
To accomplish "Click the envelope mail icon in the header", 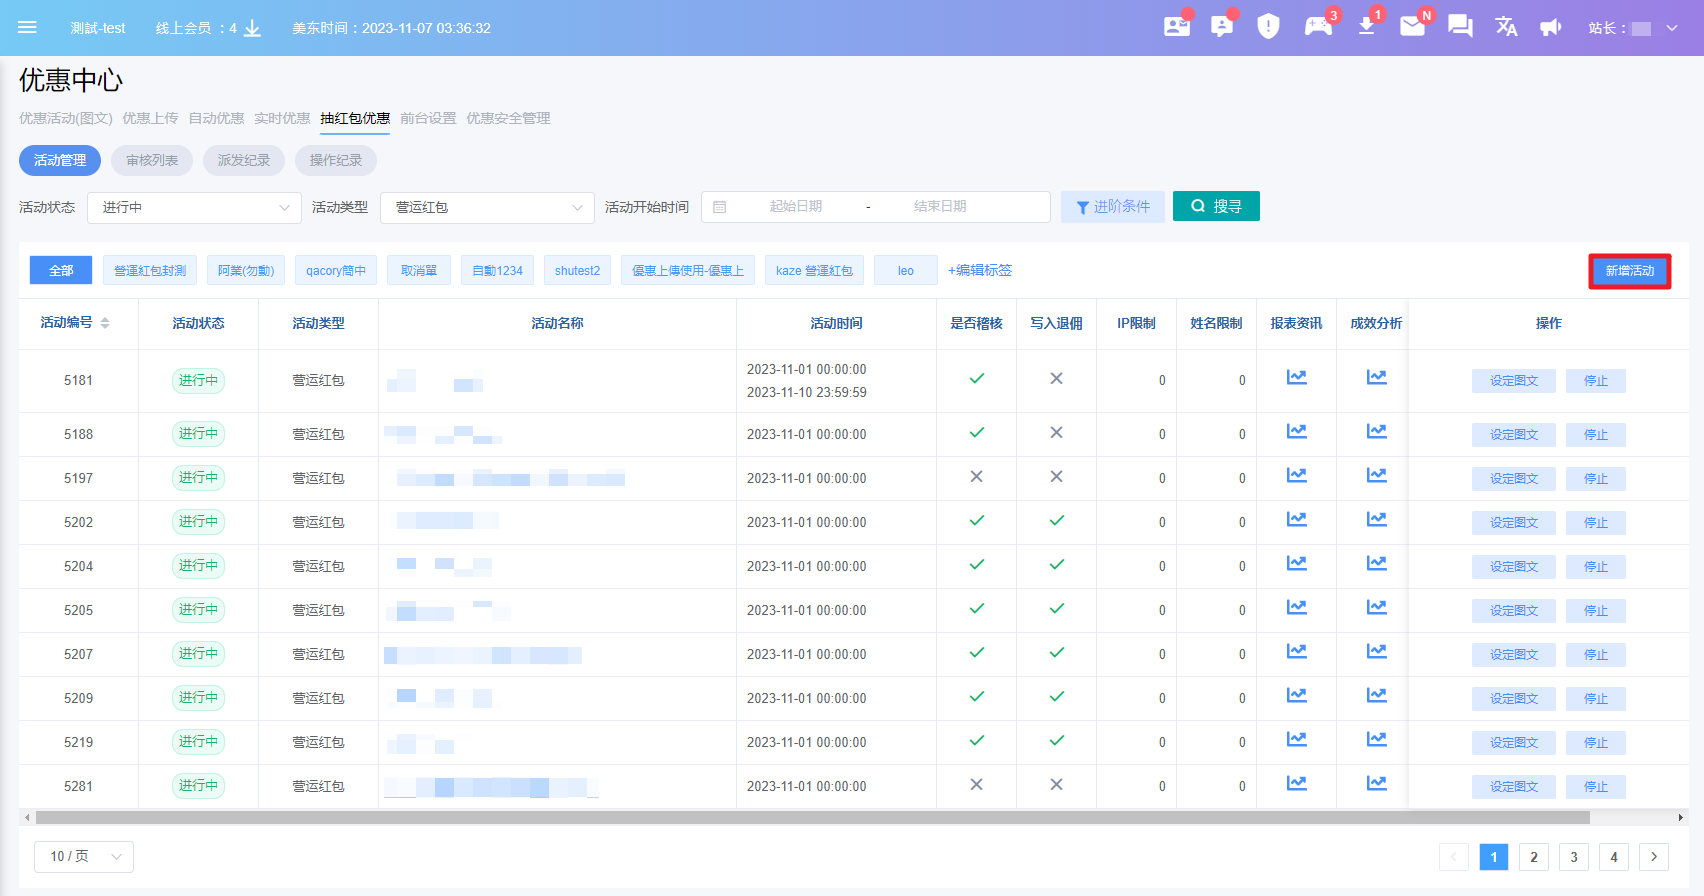I will pos(1412,27).
